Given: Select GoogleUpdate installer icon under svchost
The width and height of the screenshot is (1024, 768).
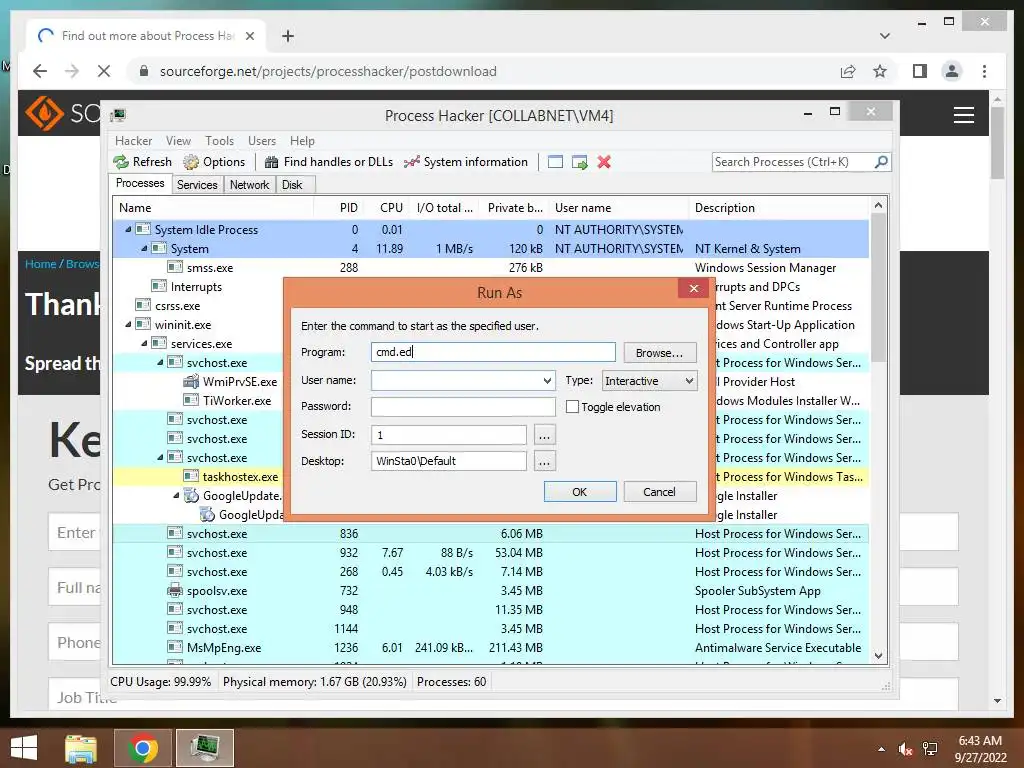Looking at the screenshot, I should pos(191,496).
